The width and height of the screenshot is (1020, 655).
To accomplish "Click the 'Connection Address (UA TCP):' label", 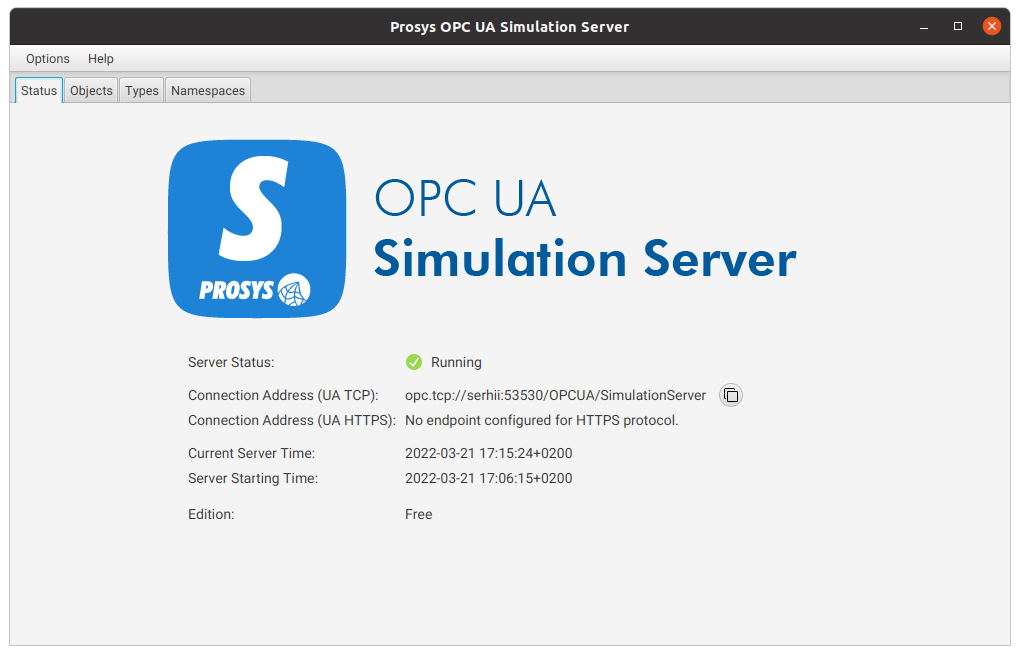I will [283, 395].
